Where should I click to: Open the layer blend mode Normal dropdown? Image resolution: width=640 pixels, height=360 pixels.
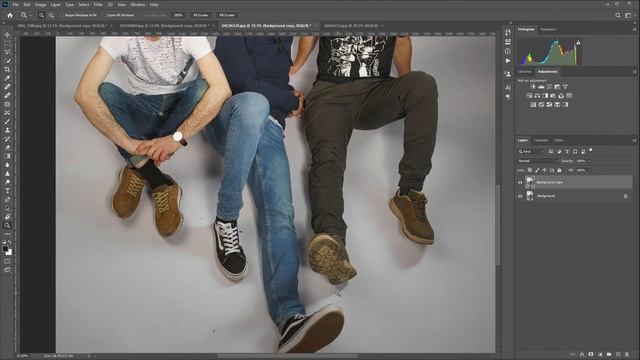[x=537, y=161]
